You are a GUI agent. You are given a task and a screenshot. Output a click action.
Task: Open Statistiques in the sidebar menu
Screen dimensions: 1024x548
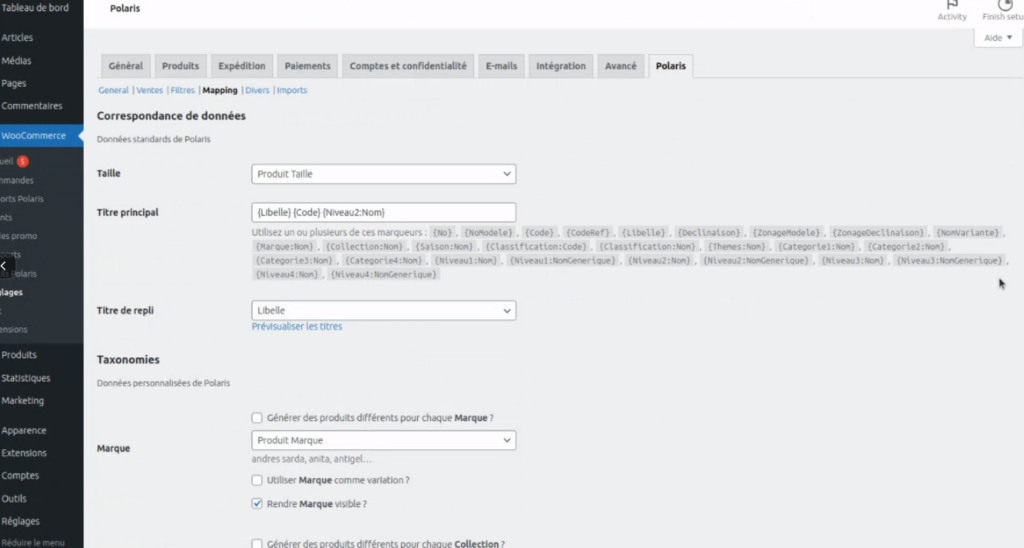[x=25, y=378]
